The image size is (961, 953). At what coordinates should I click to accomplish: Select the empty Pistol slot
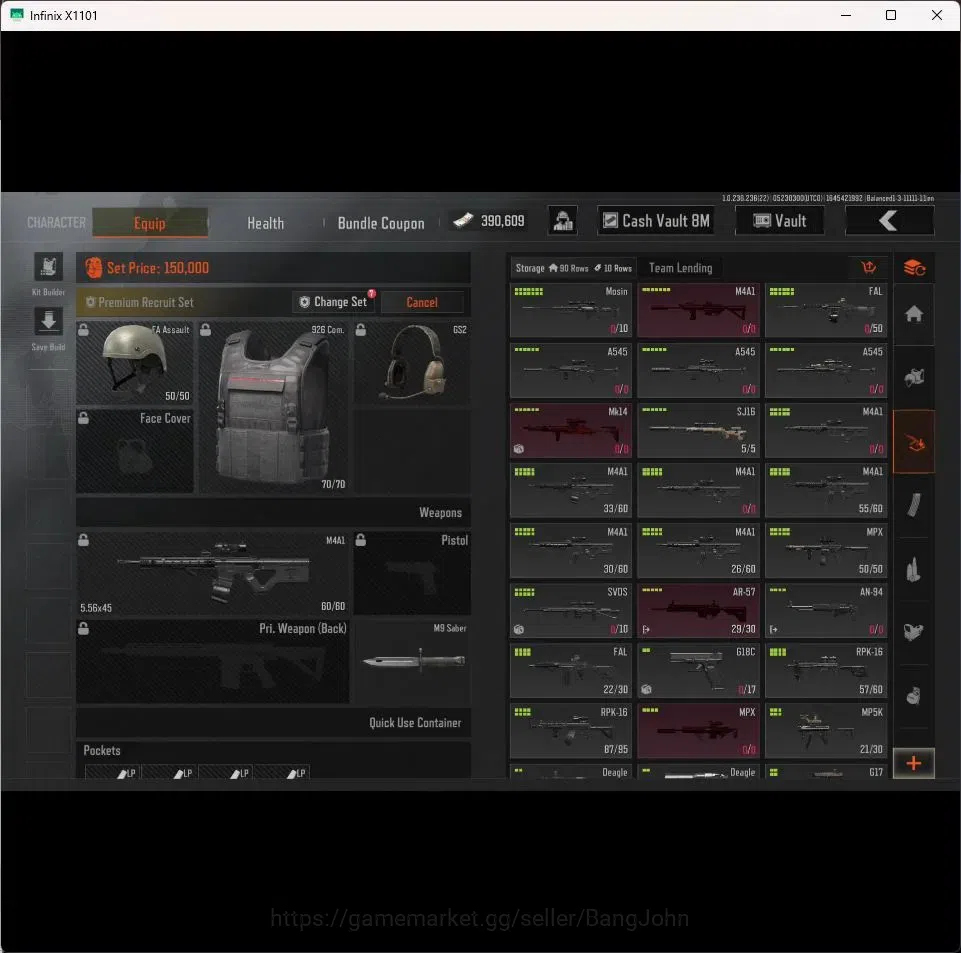tap(412, 573)
